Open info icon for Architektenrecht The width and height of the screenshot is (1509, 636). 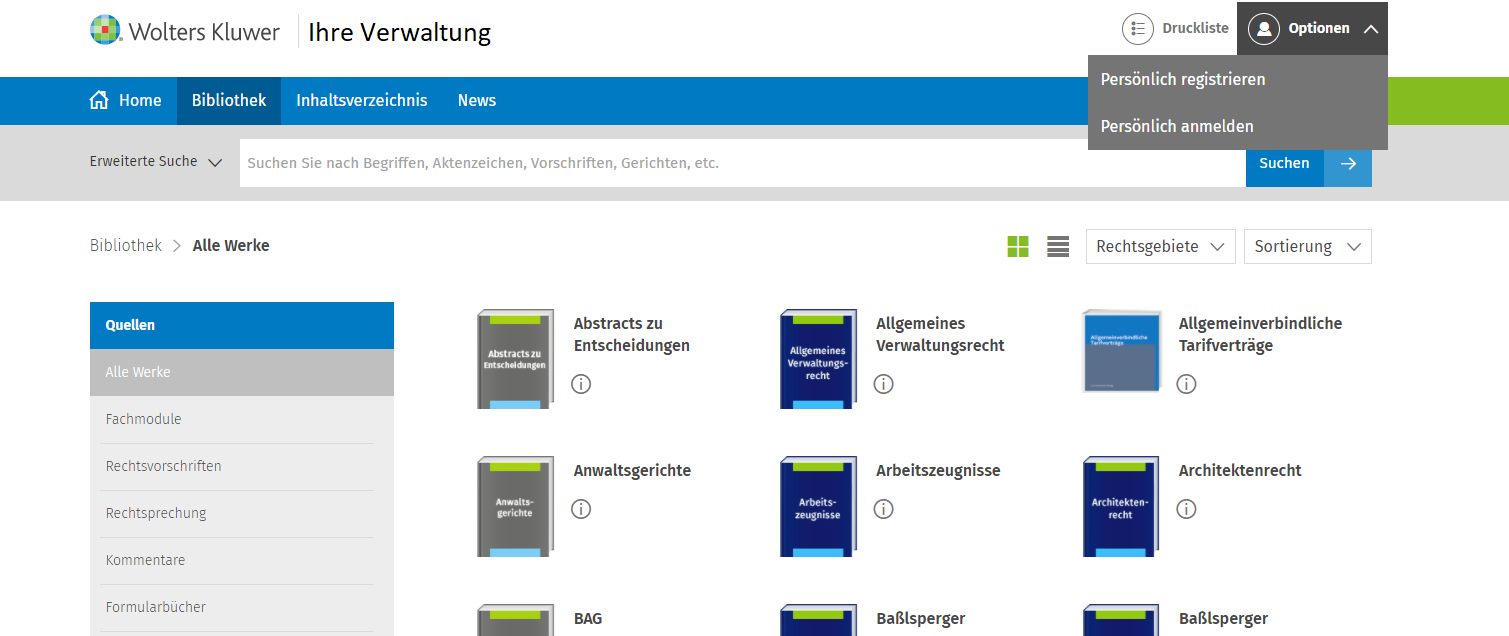coord(1186,509)
